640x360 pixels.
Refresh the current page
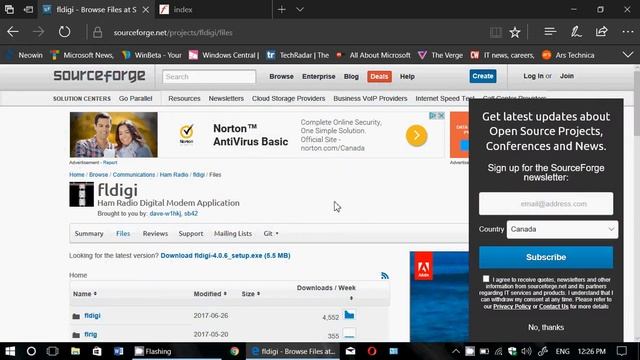64,32
